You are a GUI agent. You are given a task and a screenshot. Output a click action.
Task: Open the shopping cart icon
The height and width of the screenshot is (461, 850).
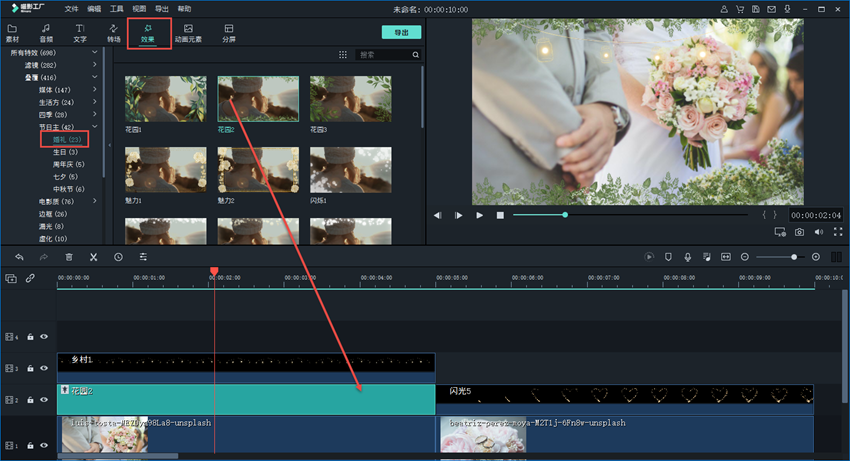pyautogui.click(x=740, y=9)
